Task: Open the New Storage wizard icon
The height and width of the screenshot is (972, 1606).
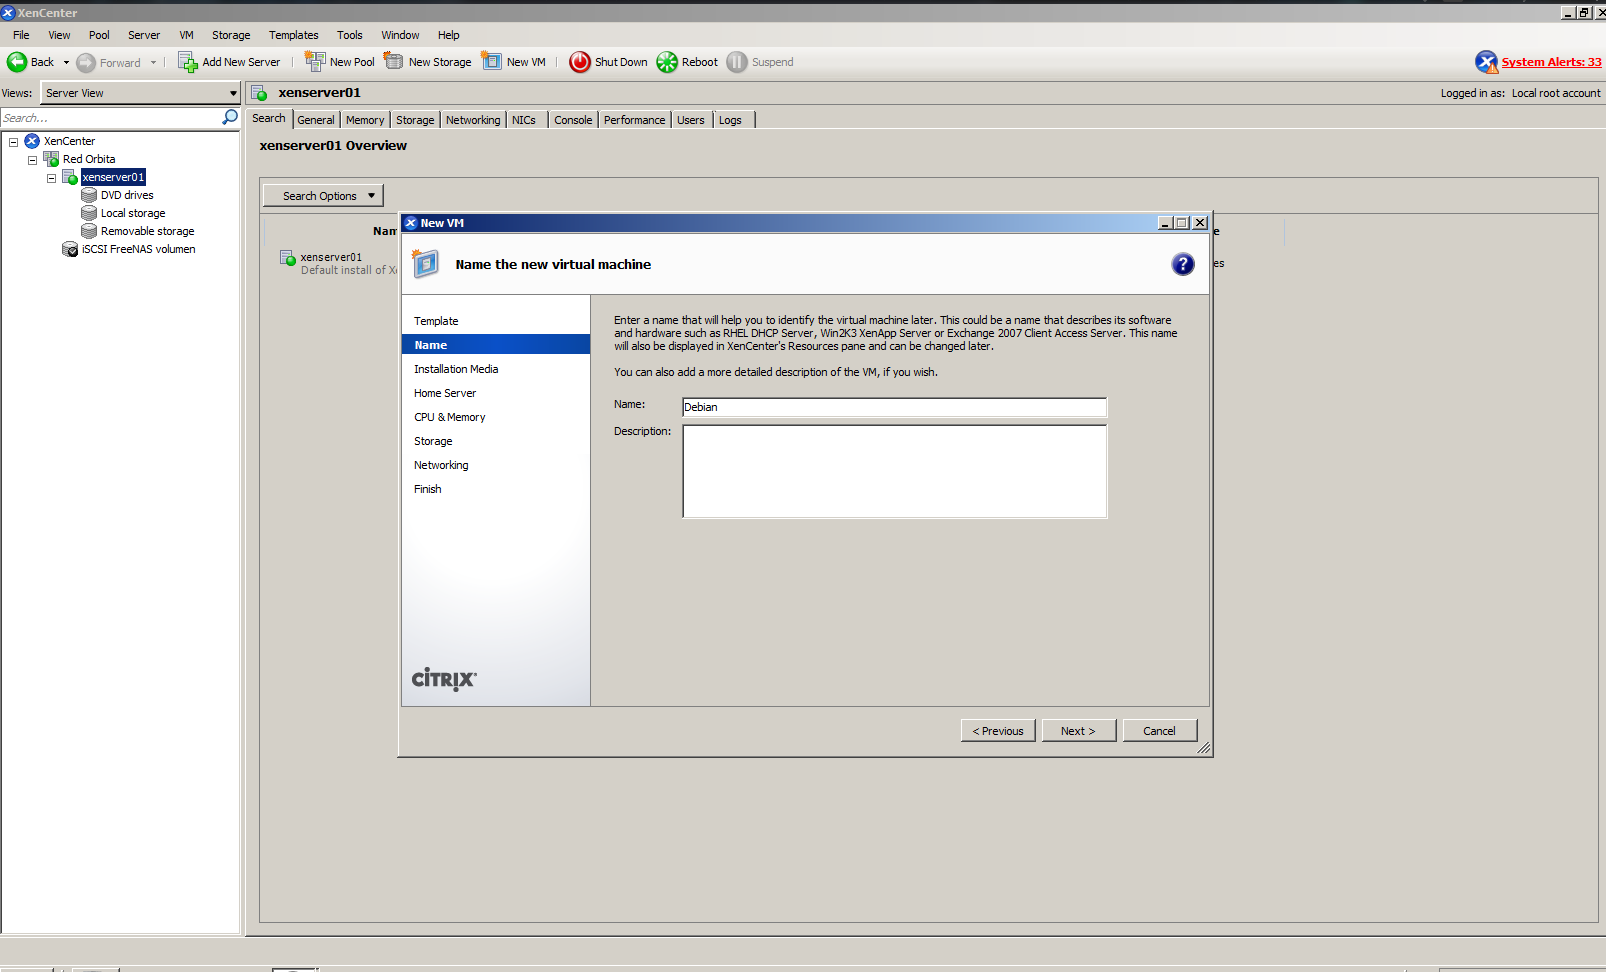Action: (x=394, y=62)
